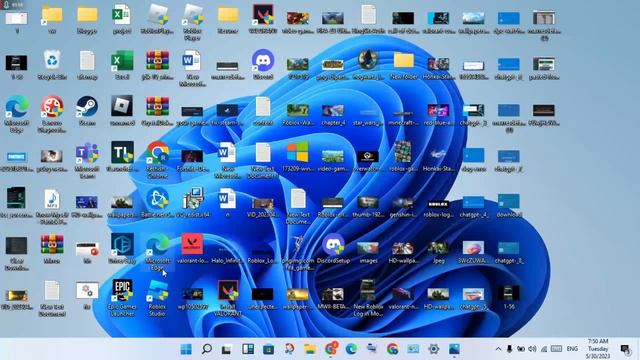Screen dimensions: 640x360
Task: Open the MP3 audio file icon
Action: (x=52, y=206)
